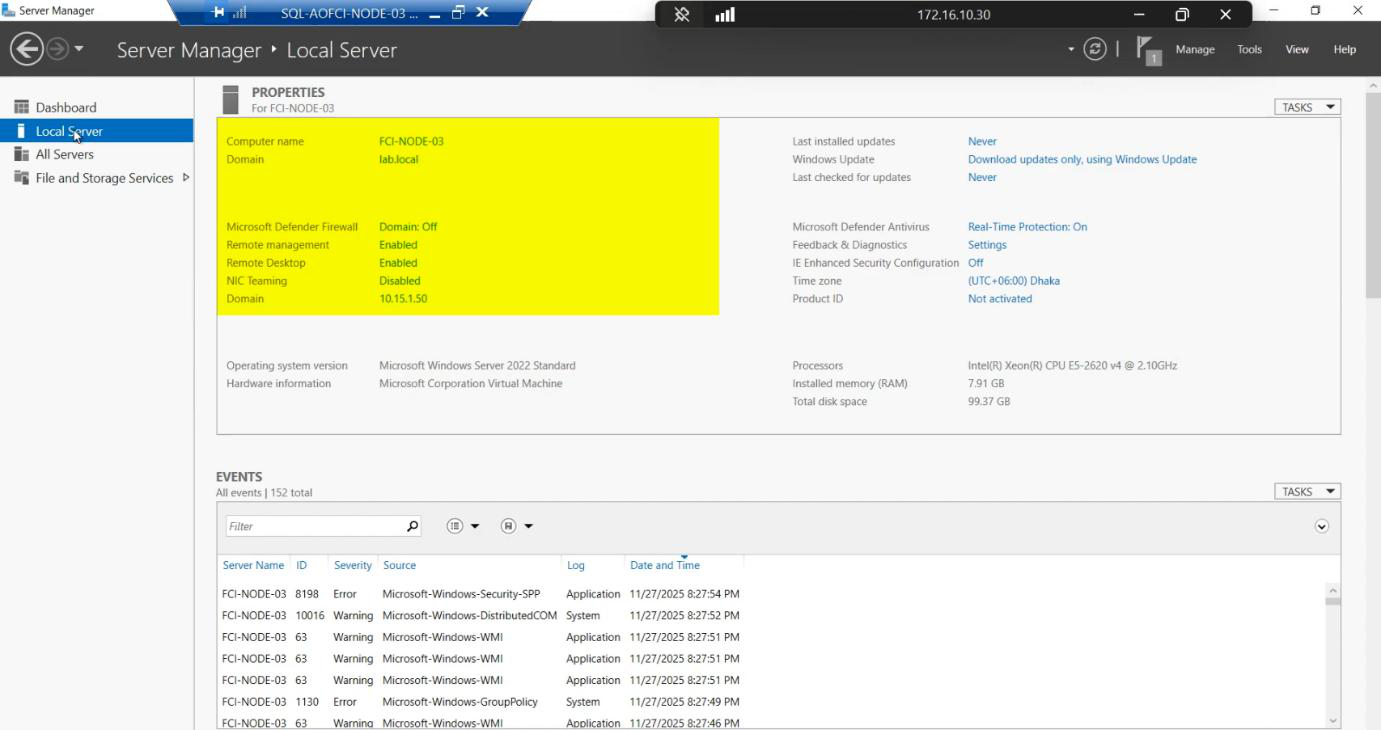Click NIC Teaming Disabled link
This screenshot has width=1381, height=730.
400,281
